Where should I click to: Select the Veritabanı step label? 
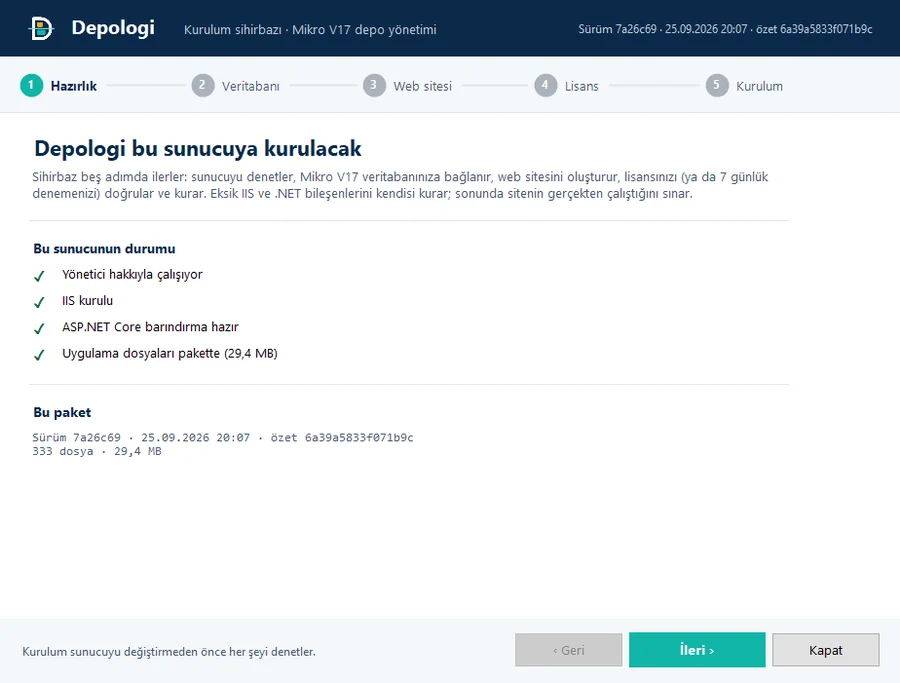tap(251, 86)
